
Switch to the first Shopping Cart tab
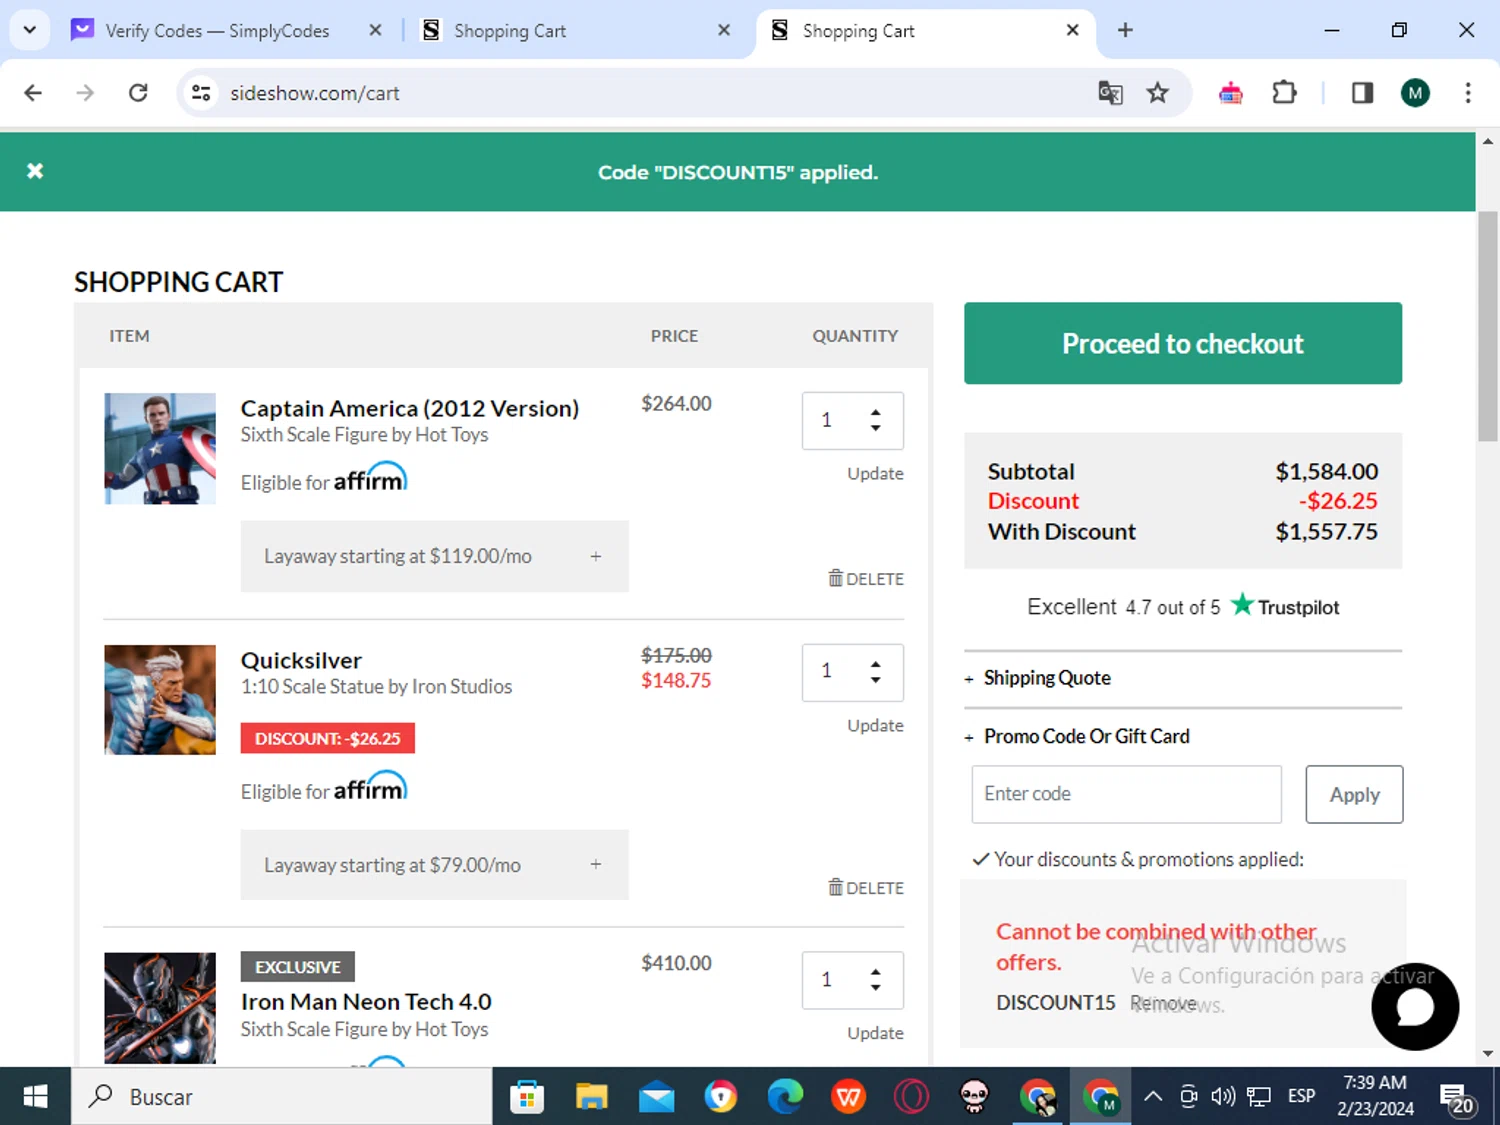[x=510, y=31]
